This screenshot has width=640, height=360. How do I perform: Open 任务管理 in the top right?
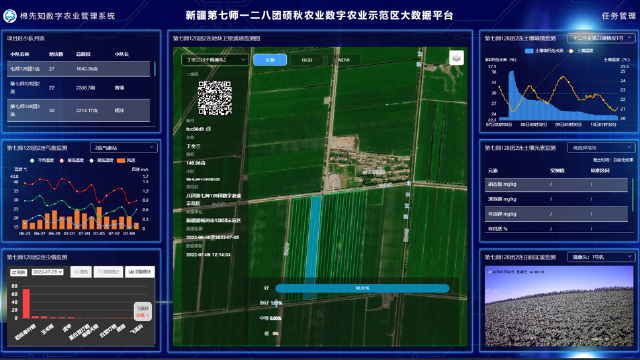click(x=619, y=16)
